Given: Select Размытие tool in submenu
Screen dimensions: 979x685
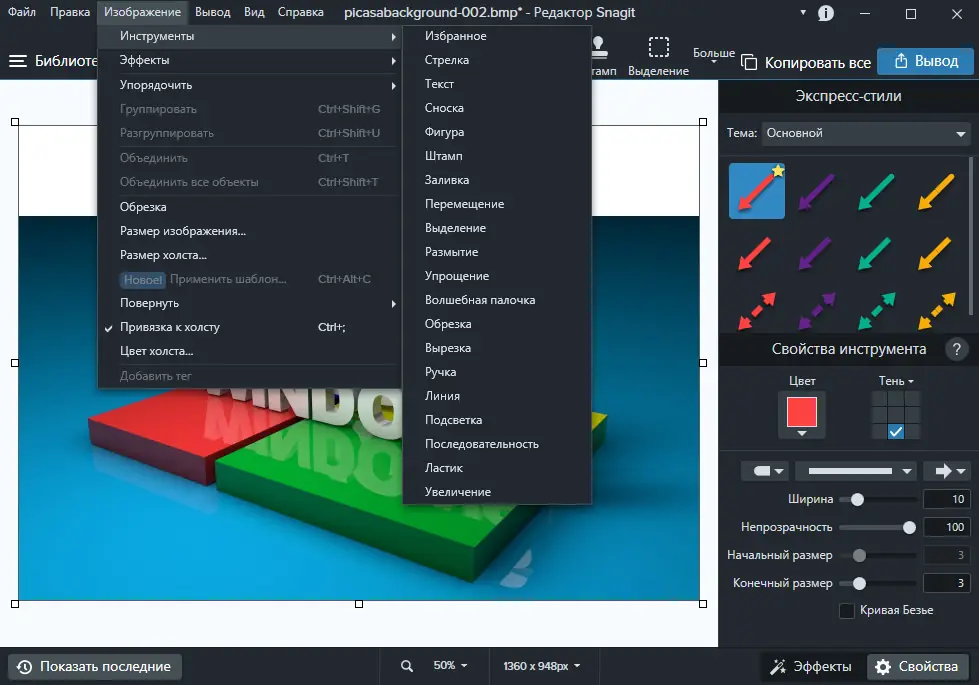Looking at the screenshot, I should (x=497, y=252).
